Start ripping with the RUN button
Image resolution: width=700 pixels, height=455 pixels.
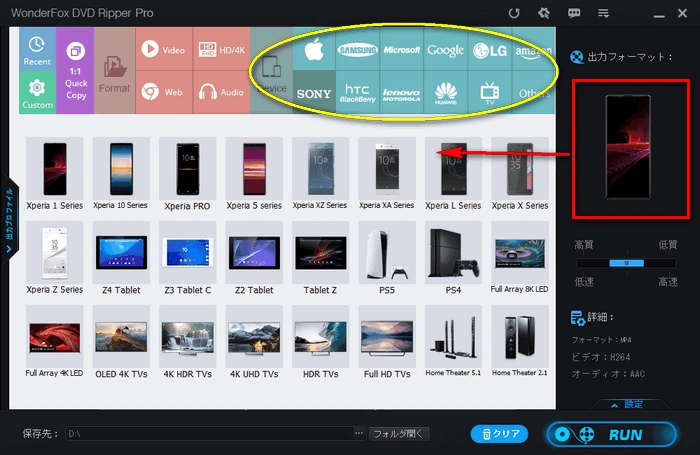tap(612, 434)
